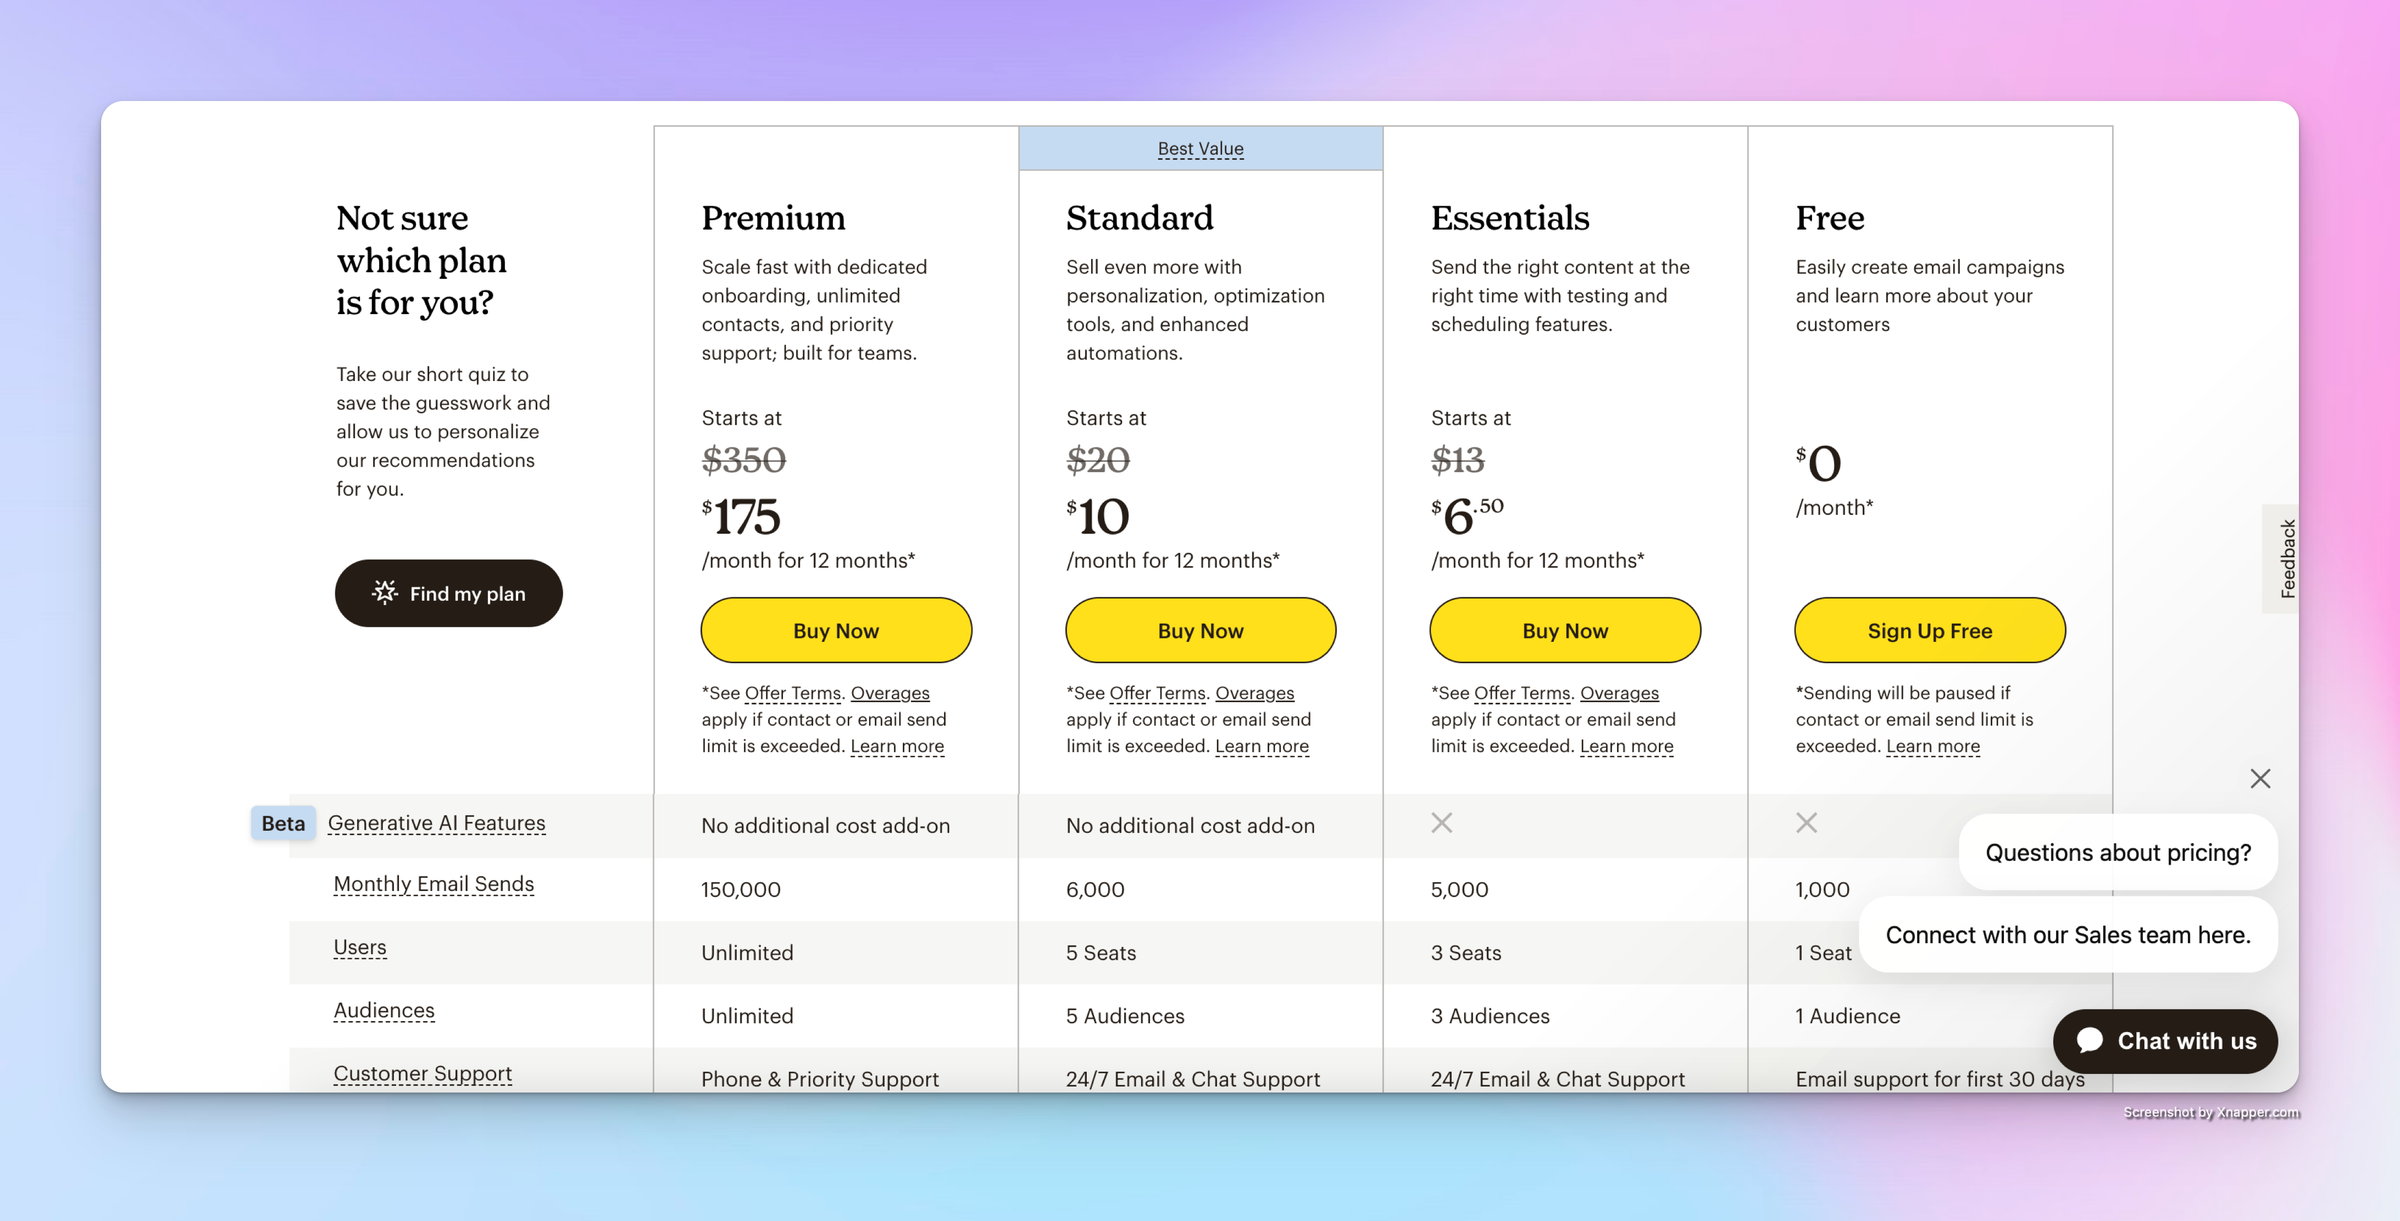The width and height of the screenshot is (2400, 1221).
Task: Open Overages link under Standard plan
Action: [x=1254, y=692]
